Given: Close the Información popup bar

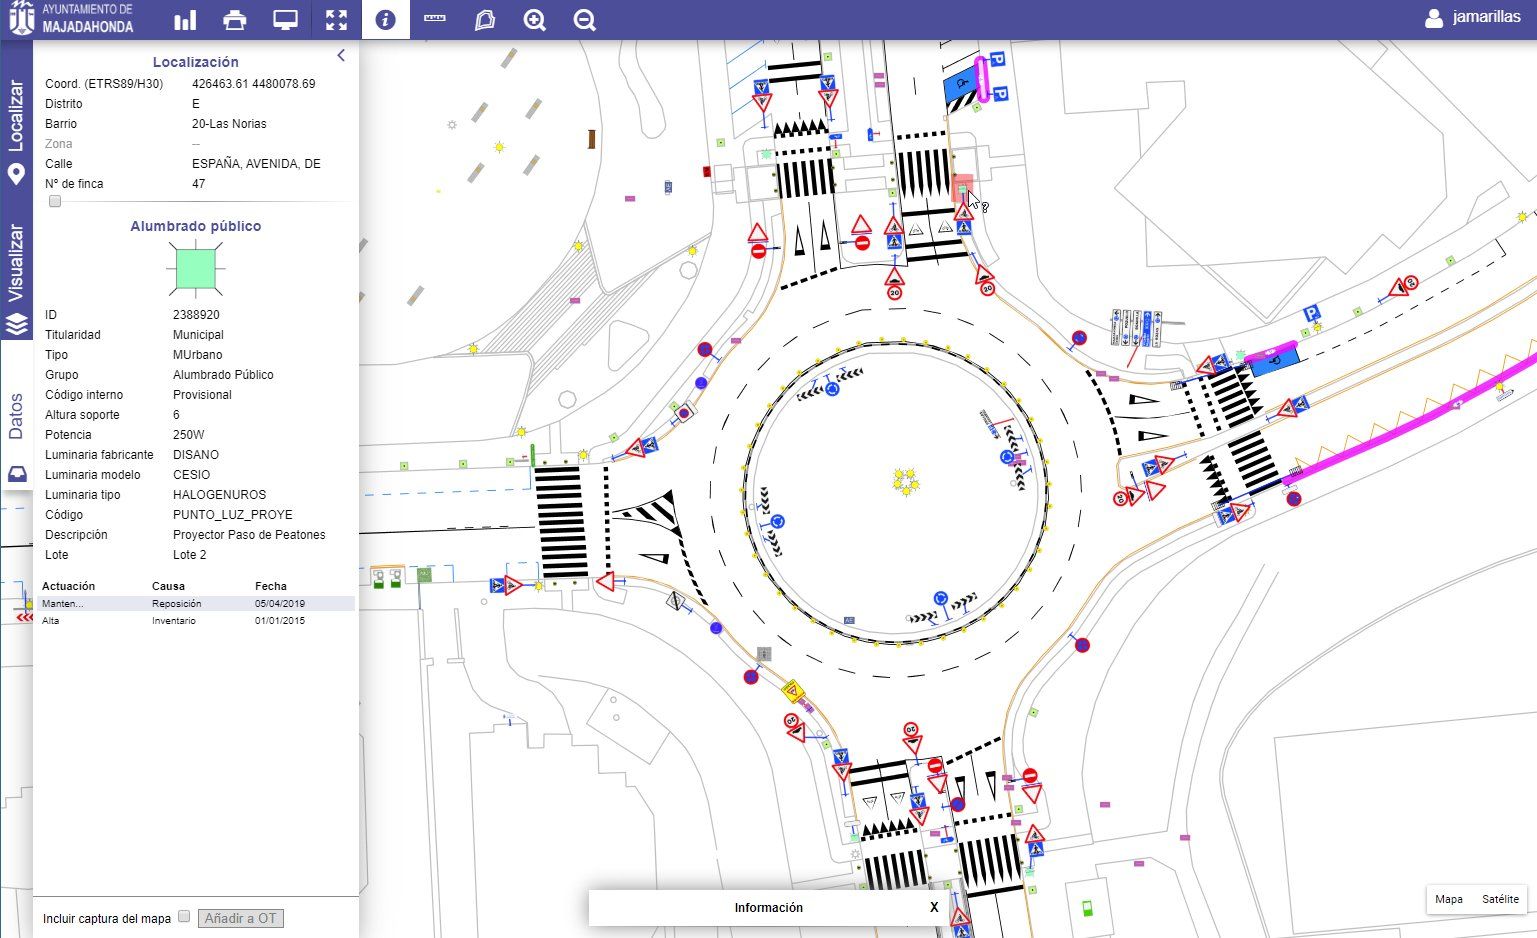Looking at the screenshot, I should (934, 907).
